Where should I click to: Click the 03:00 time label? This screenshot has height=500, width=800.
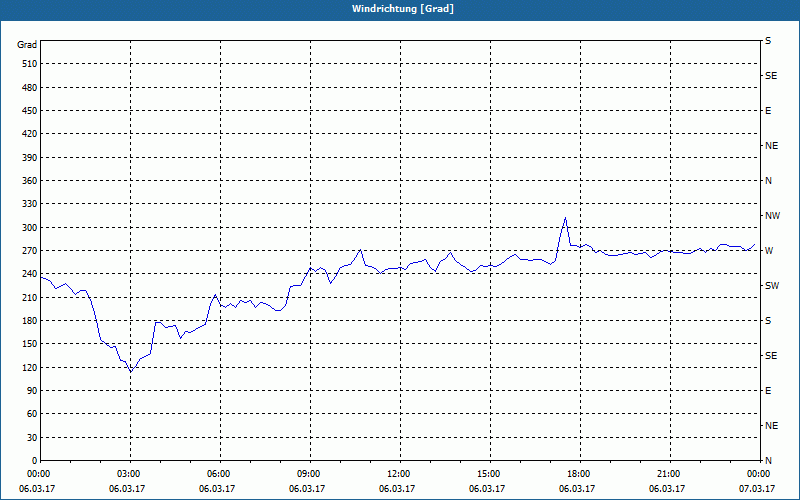(x=130, y=474)
